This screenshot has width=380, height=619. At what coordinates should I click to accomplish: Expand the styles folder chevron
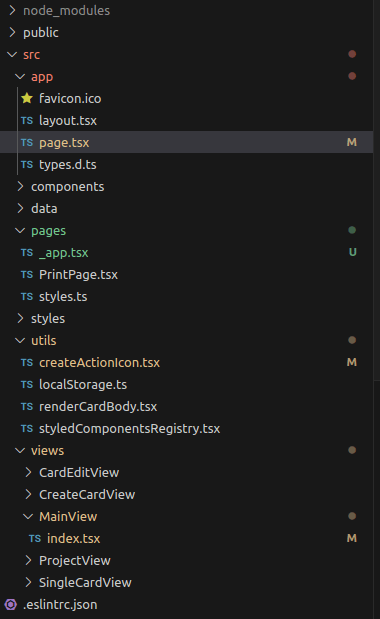20,319
